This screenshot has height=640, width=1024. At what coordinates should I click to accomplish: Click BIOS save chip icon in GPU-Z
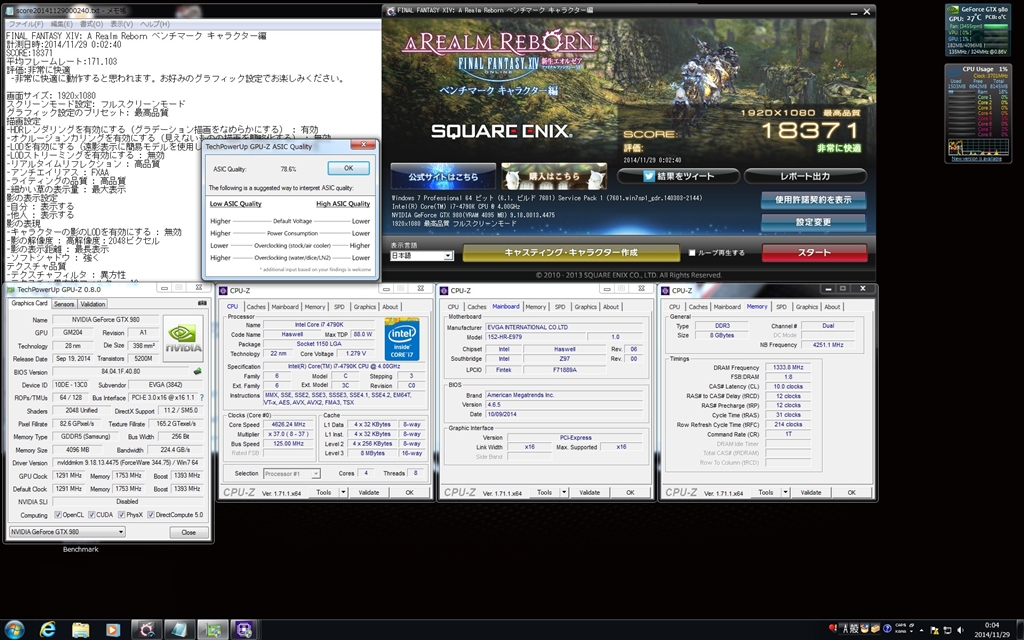point(197,372)
